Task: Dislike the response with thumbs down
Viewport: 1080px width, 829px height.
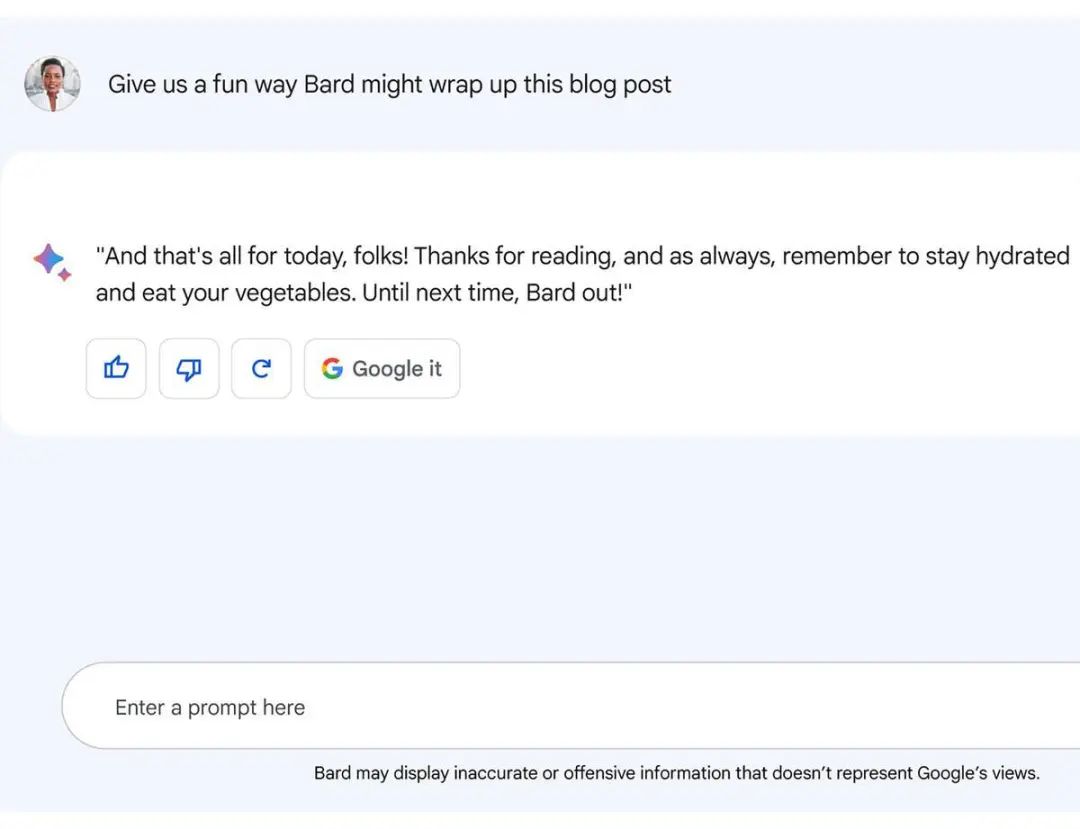Action: 189,369
